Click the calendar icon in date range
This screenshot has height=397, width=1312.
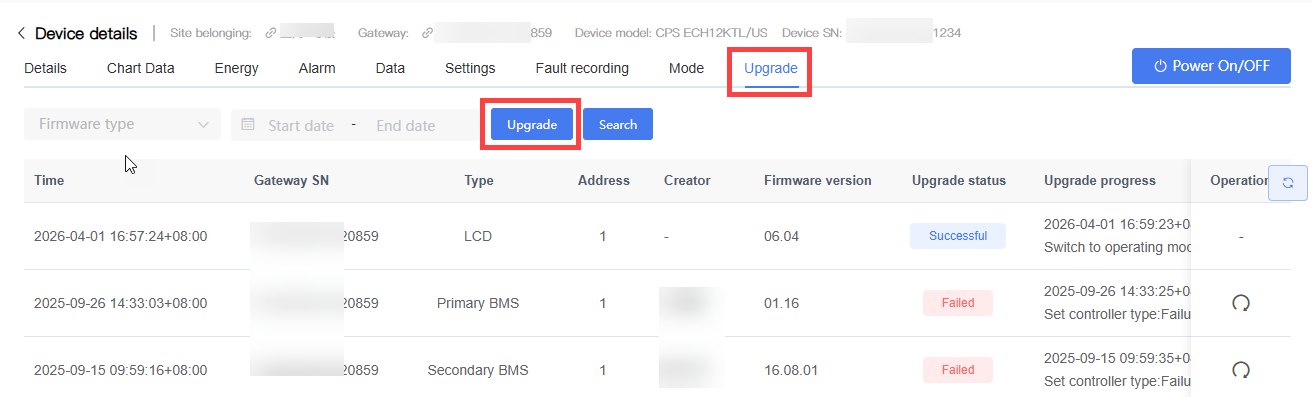[x=248, y=125]
